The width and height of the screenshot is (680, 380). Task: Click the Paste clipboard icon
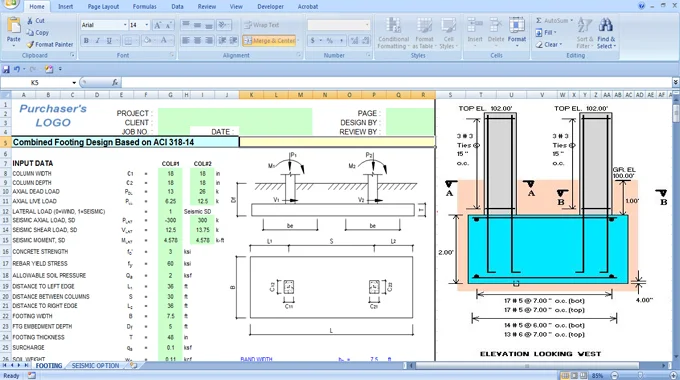[x=13, y=26]
